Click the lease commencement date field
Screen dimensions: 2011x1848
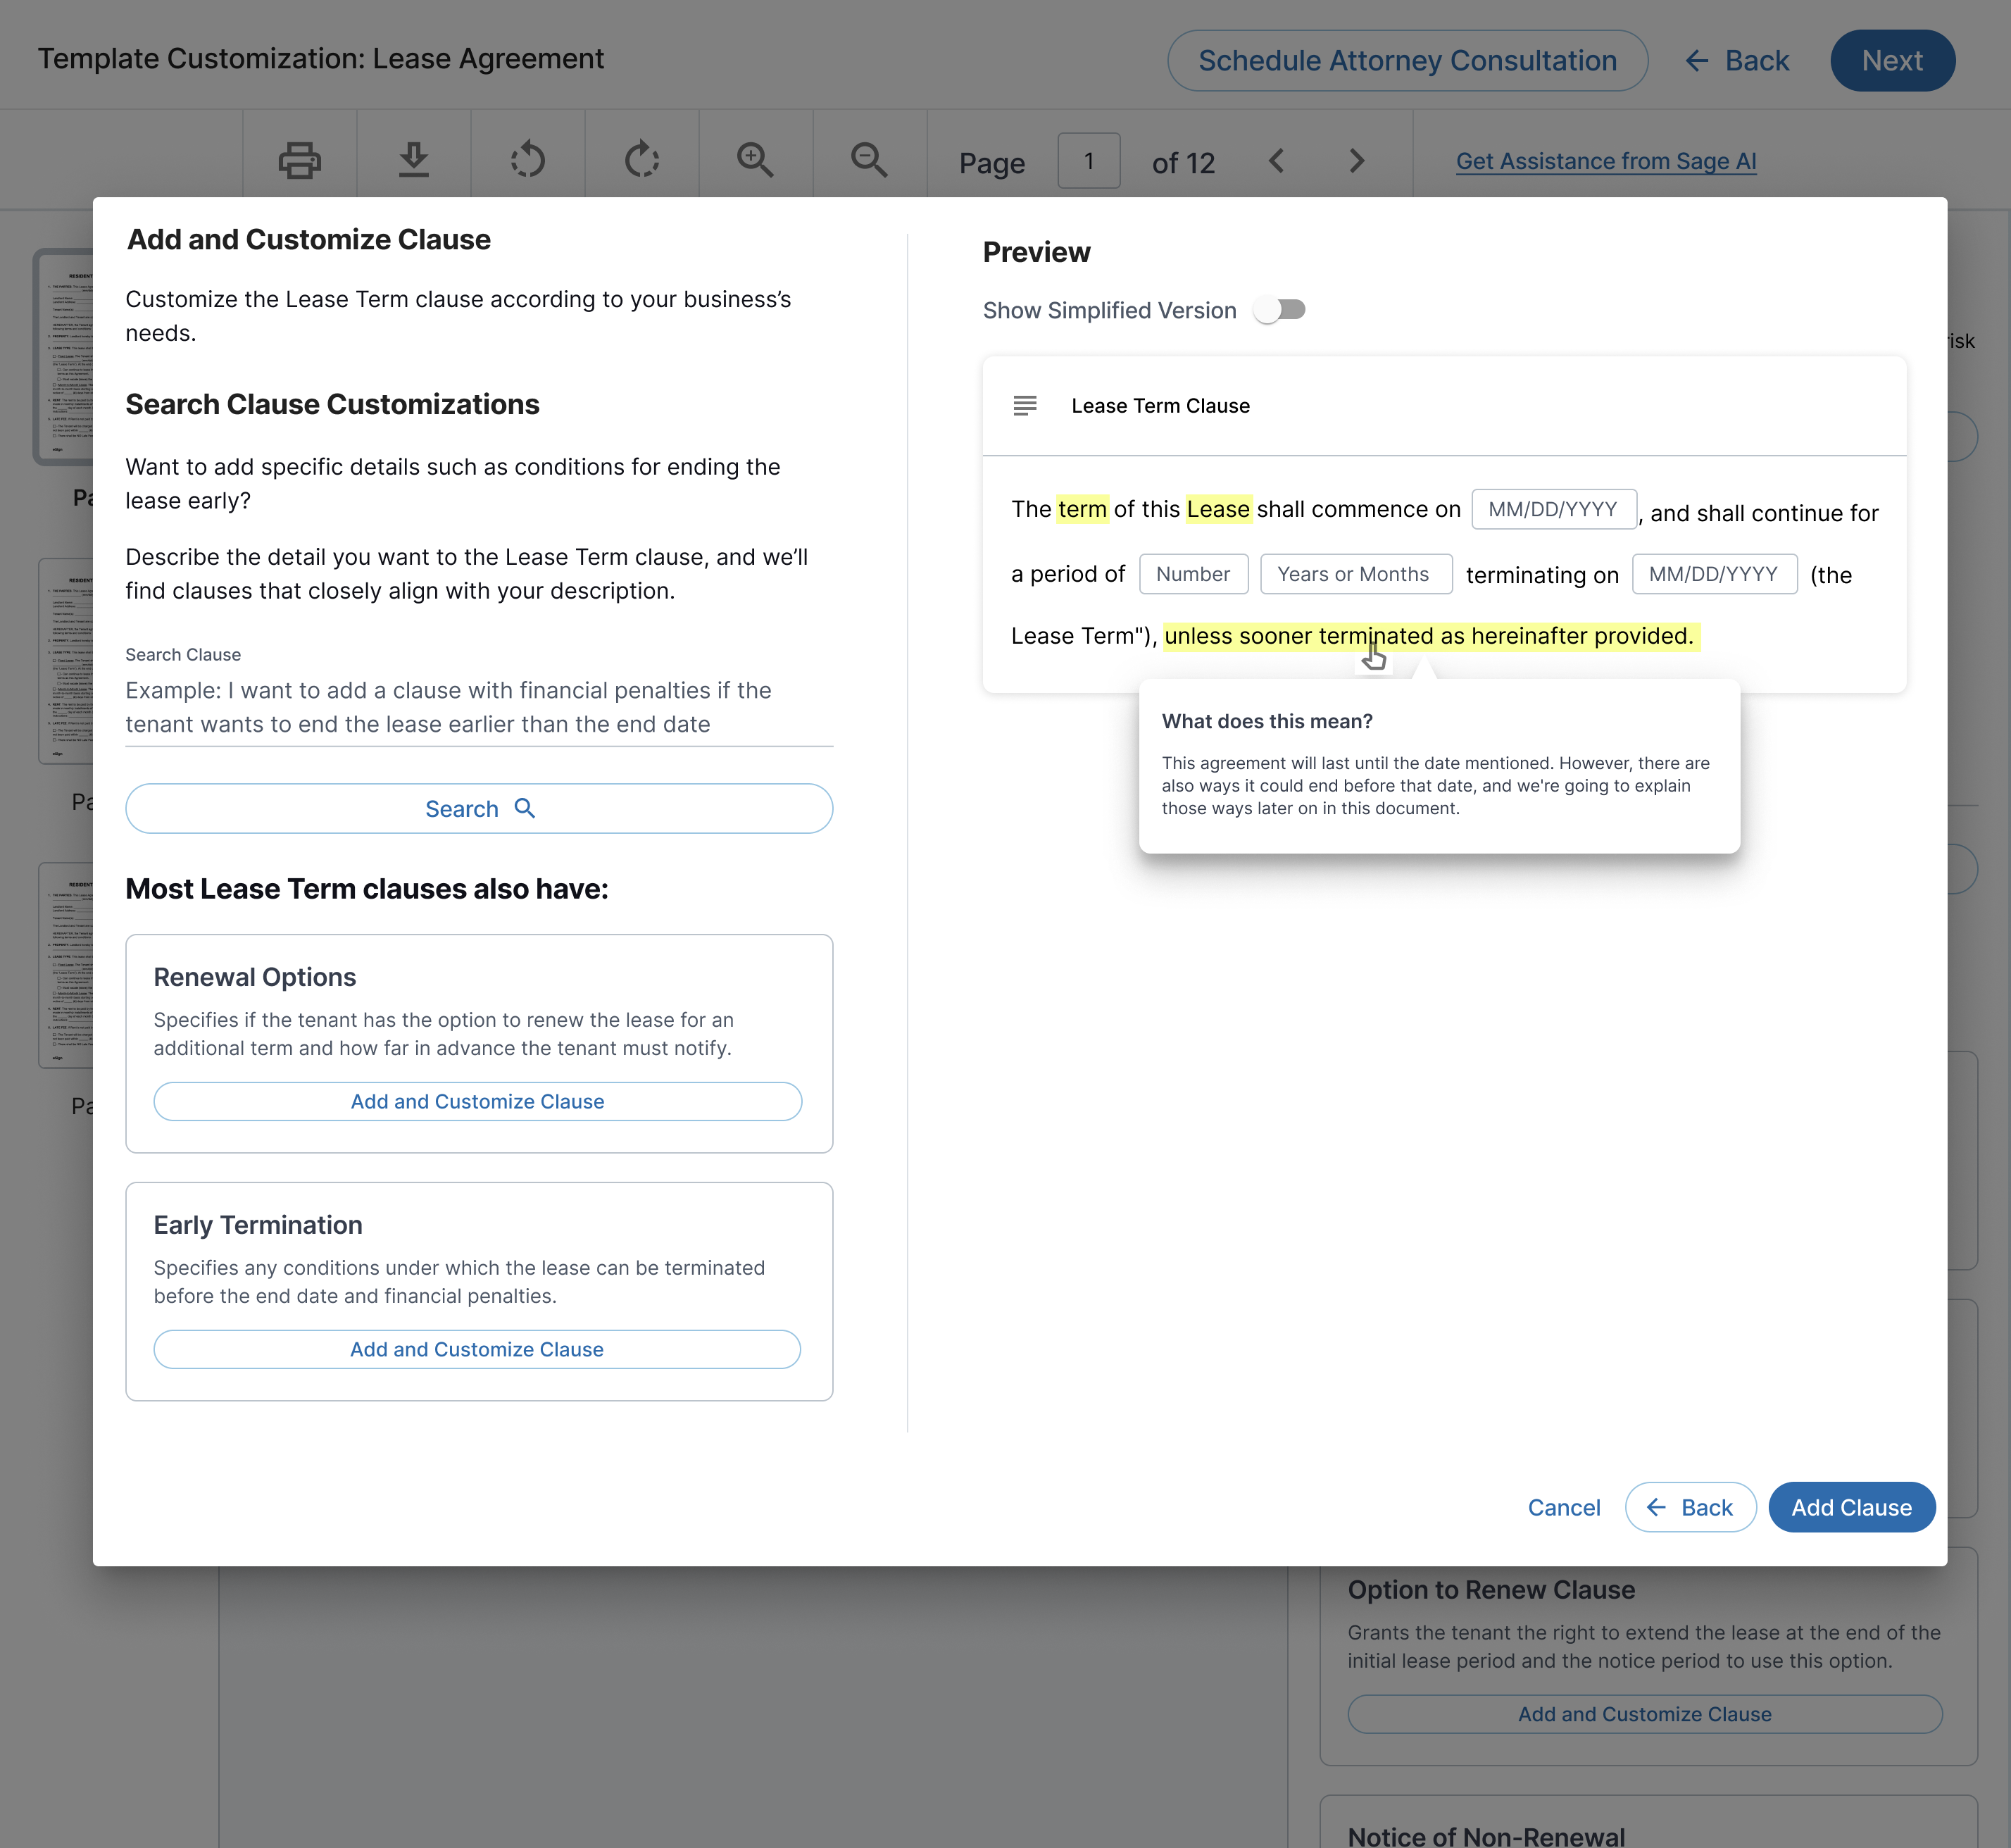pos(1552,509)
